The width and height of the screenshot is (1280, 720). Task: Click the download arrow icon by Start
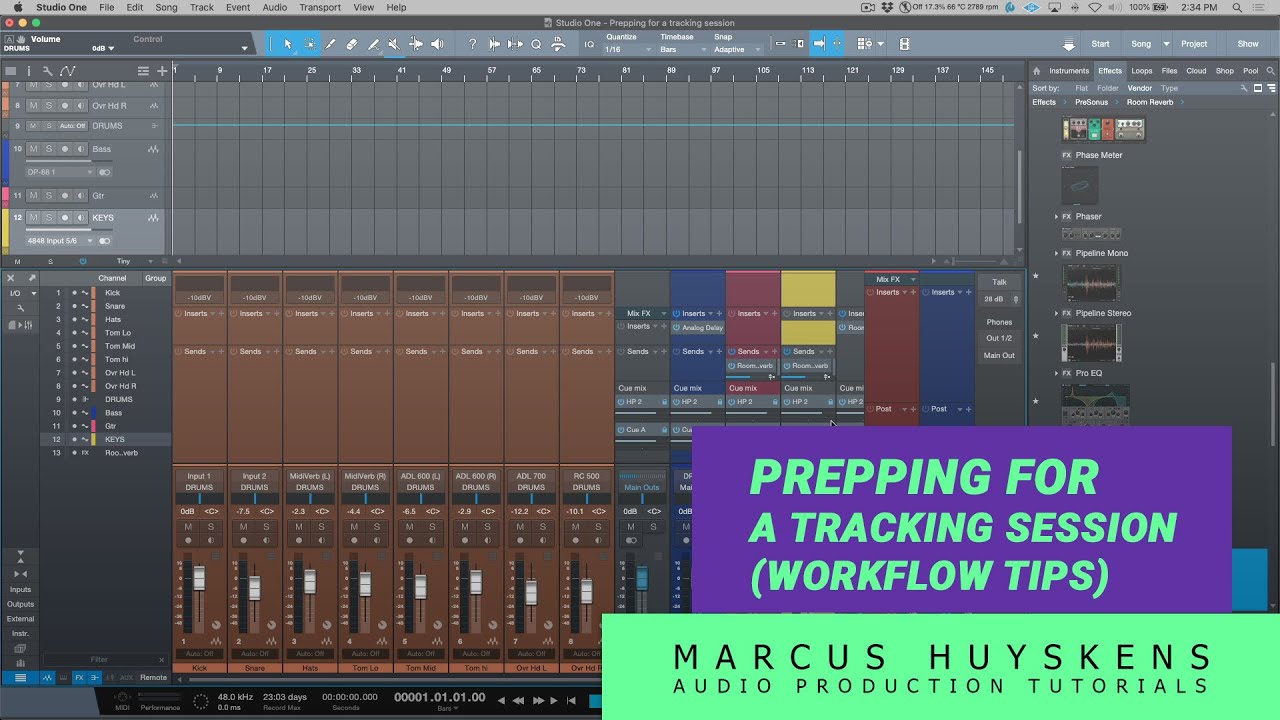(1069, 45)
